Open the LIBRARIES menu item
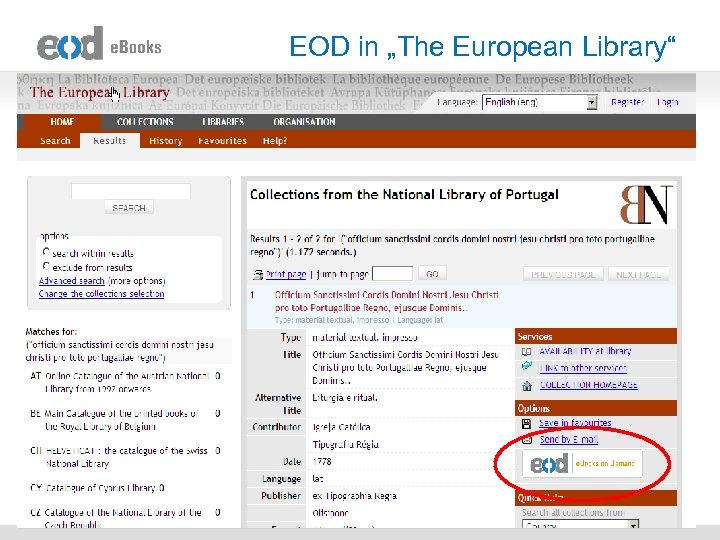This screenshot has height=540, width=720. (x=223, y=122)
